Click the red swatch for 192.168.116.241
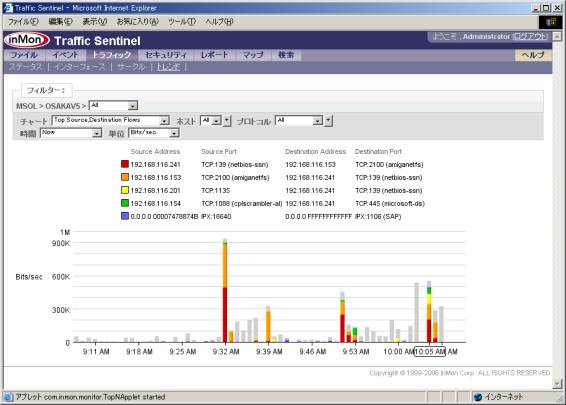The image size is (566, 405). 125,164
